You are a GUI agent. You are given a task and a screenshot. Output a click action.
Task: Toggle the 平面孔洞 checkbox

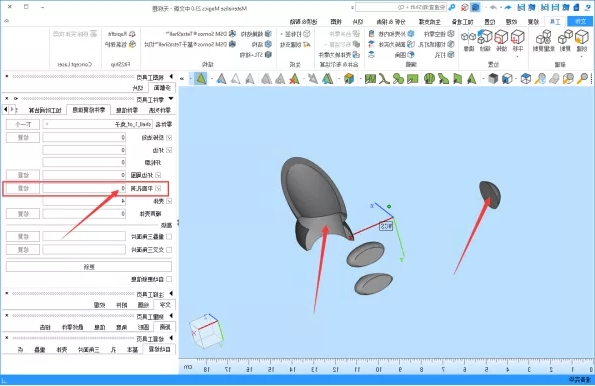pyautogui.click(x=158, y=188)
